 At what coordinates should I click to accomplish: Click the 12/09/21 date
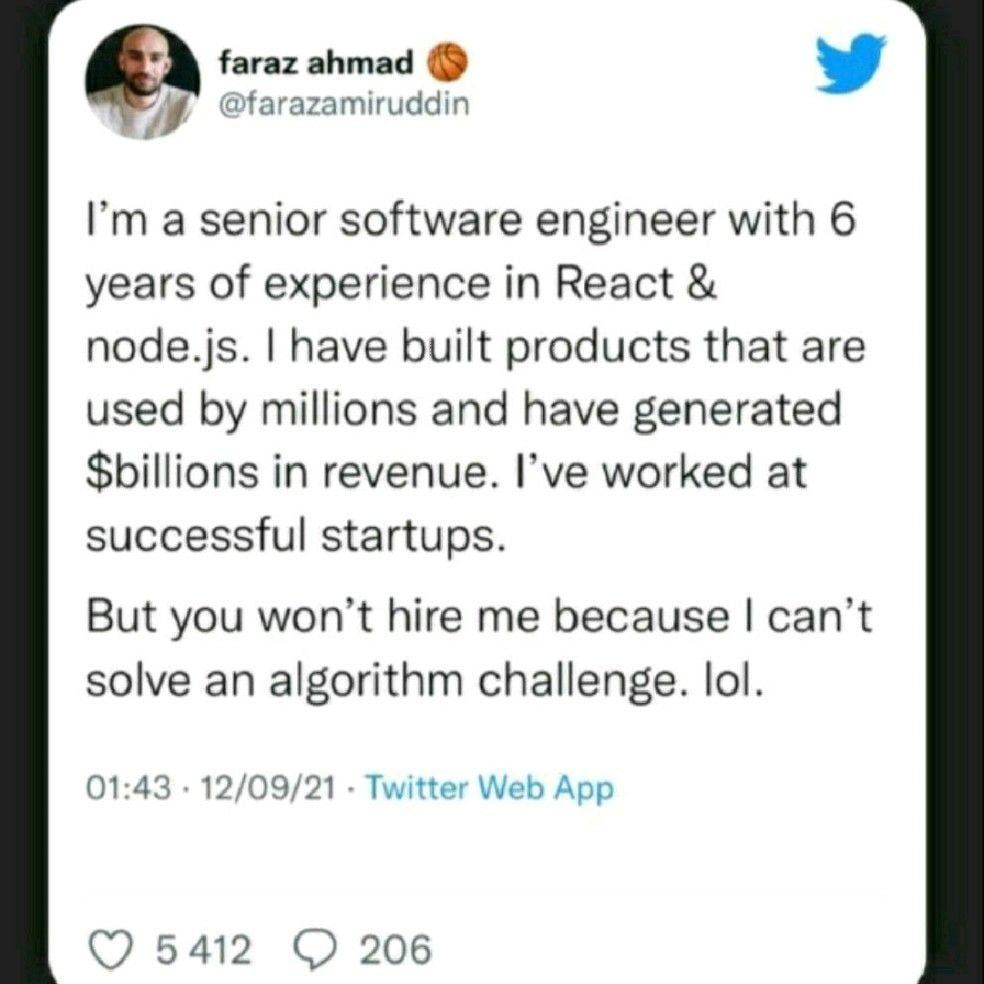point(266,789)
